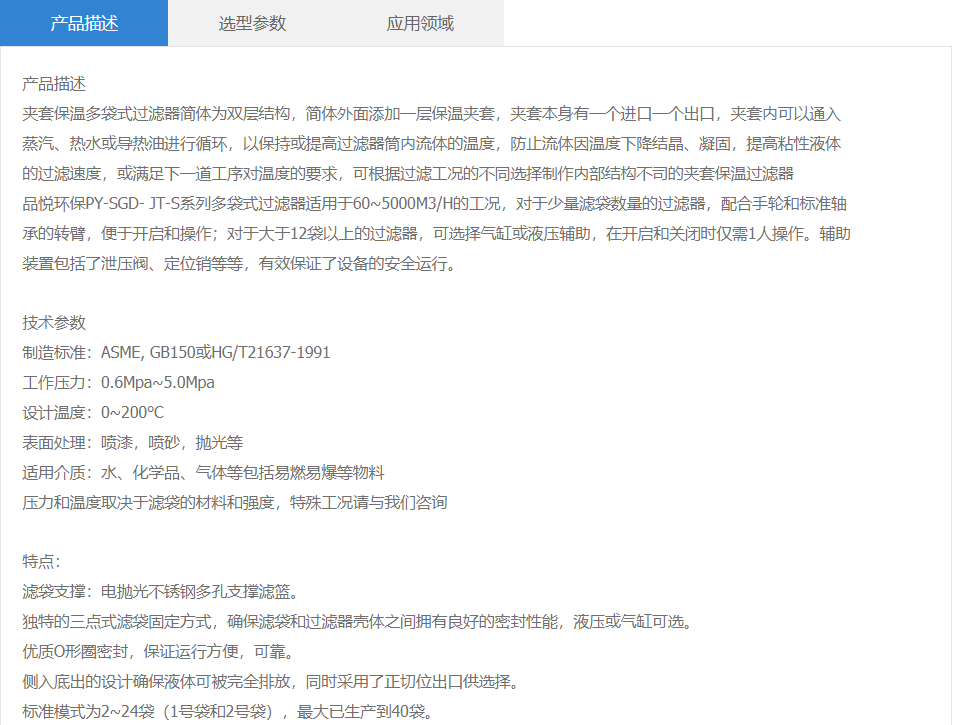Image resolution: width=954 pixels, height=725 pixels.
Task: Click the 技术参数 heading
Action: coord(54,322)
